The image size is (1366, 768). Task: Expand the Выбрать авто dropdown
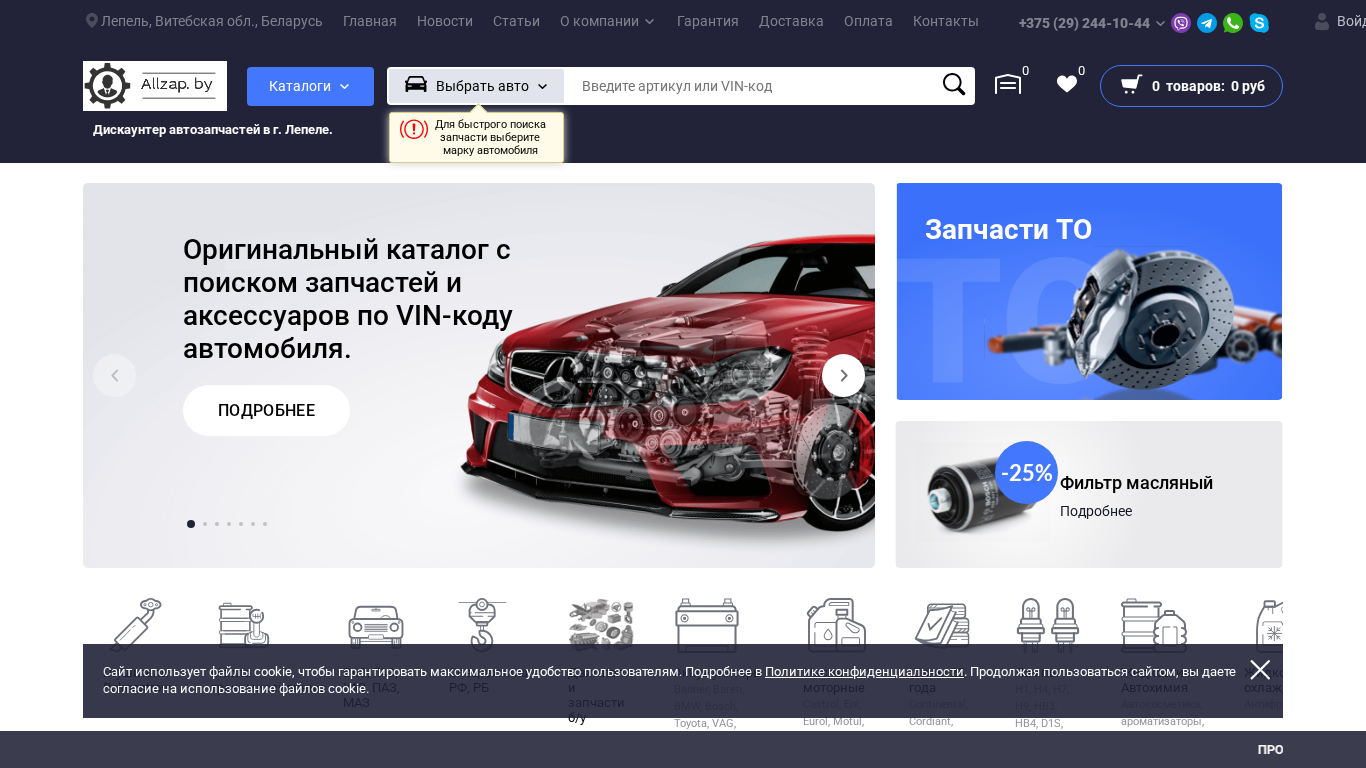pos(476,86)
